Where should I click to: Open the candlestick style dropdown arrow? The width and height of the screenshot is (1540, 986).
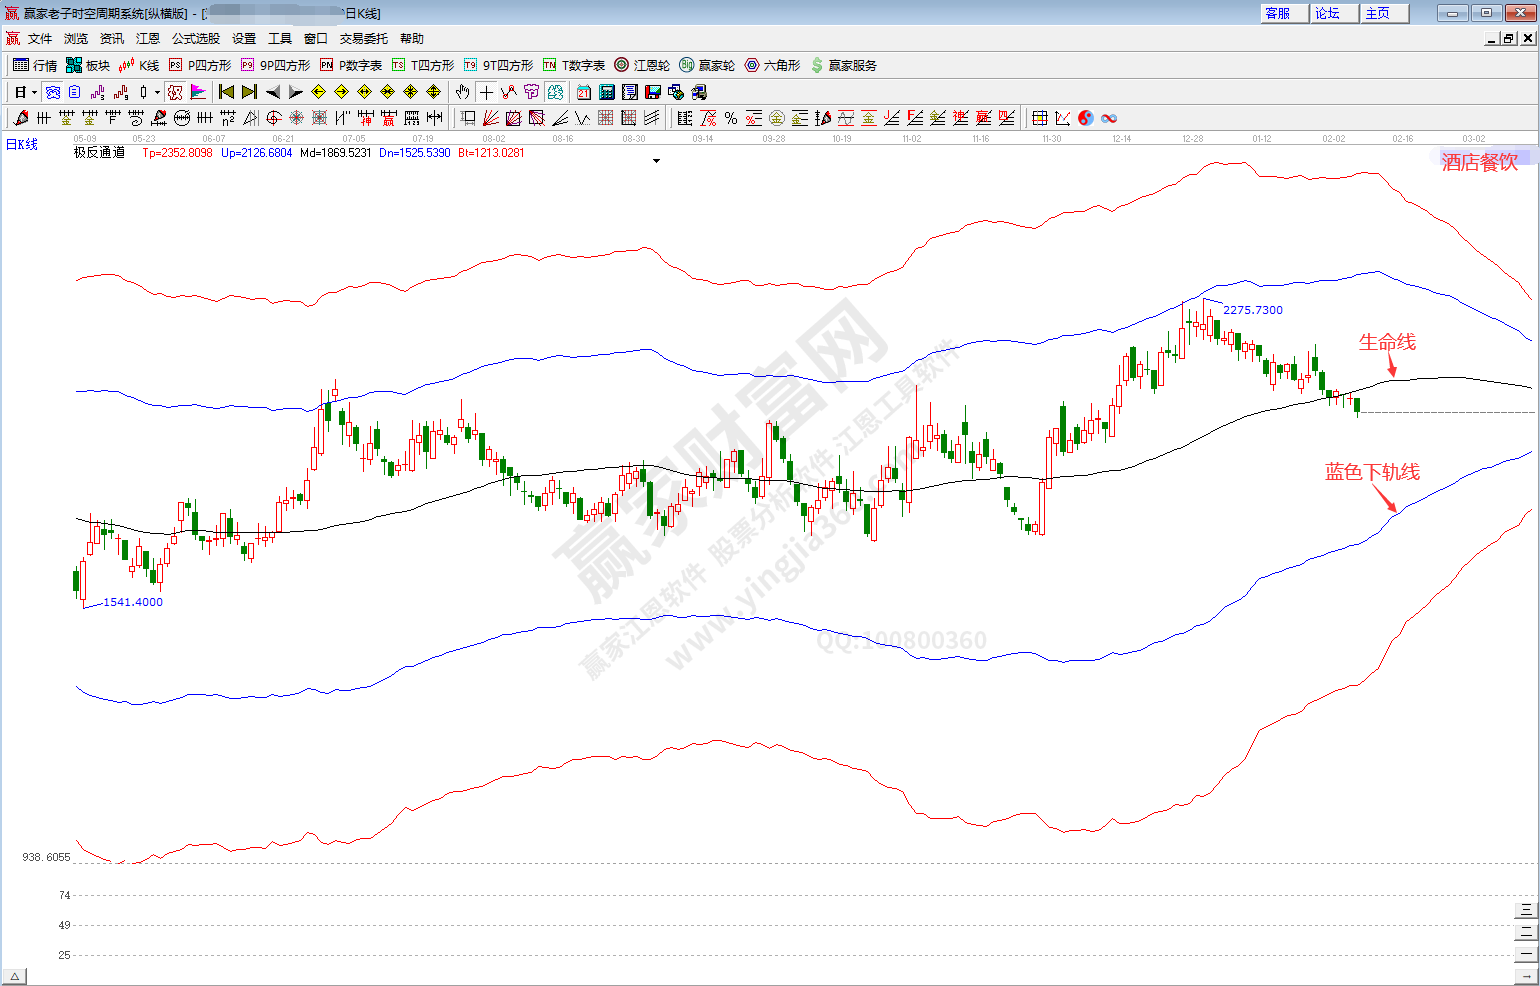point(157,92)
